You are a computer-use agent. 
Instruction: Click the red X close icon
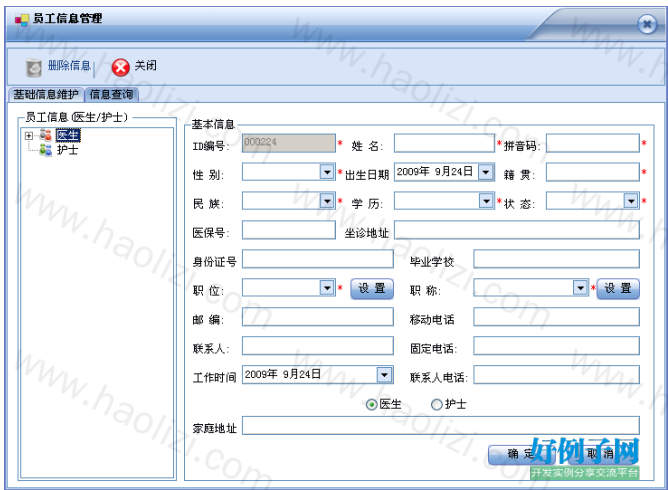click(x=121, y=67)
